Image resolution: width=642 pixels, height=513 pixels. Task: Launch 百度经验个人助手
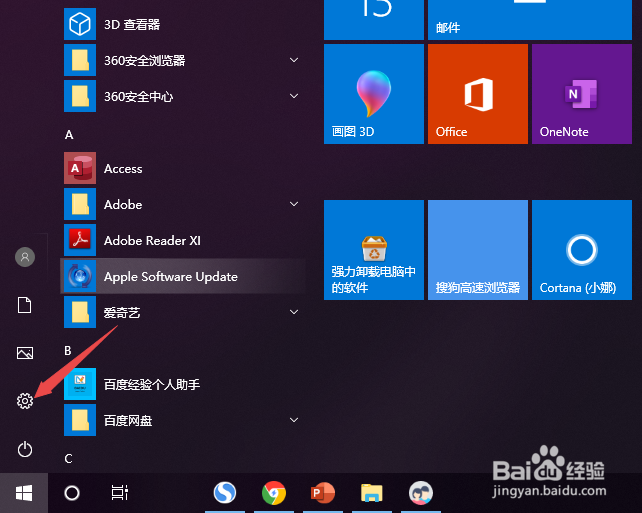183,384
